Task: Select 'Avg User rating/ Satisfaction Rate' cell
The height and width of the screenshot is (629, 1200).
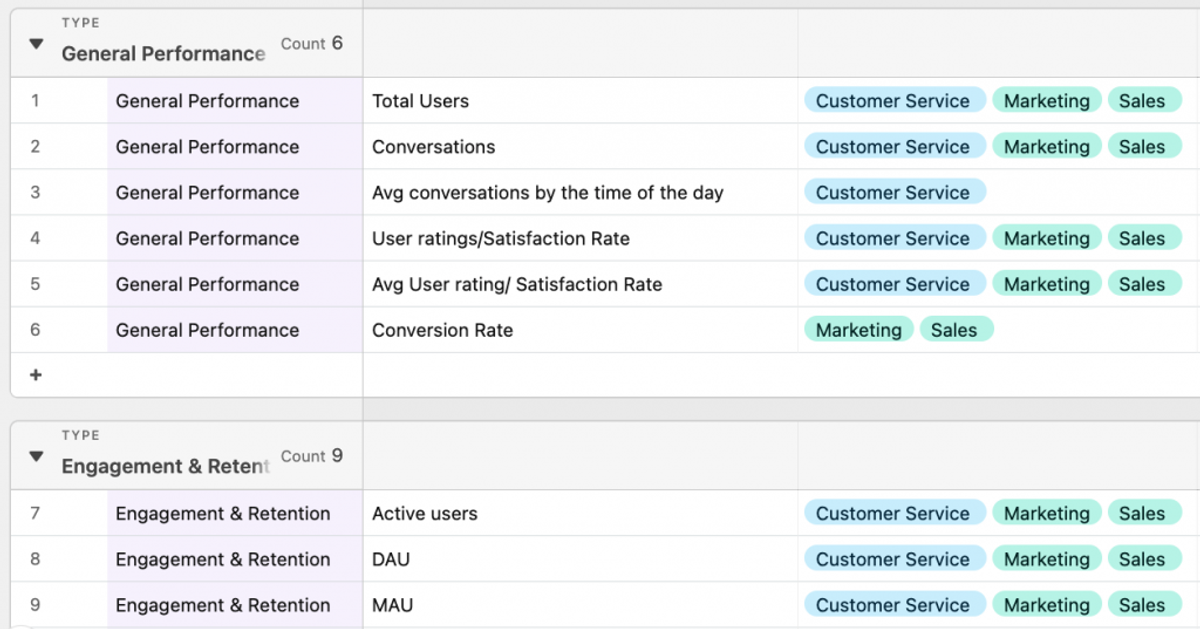Action: 580,285
